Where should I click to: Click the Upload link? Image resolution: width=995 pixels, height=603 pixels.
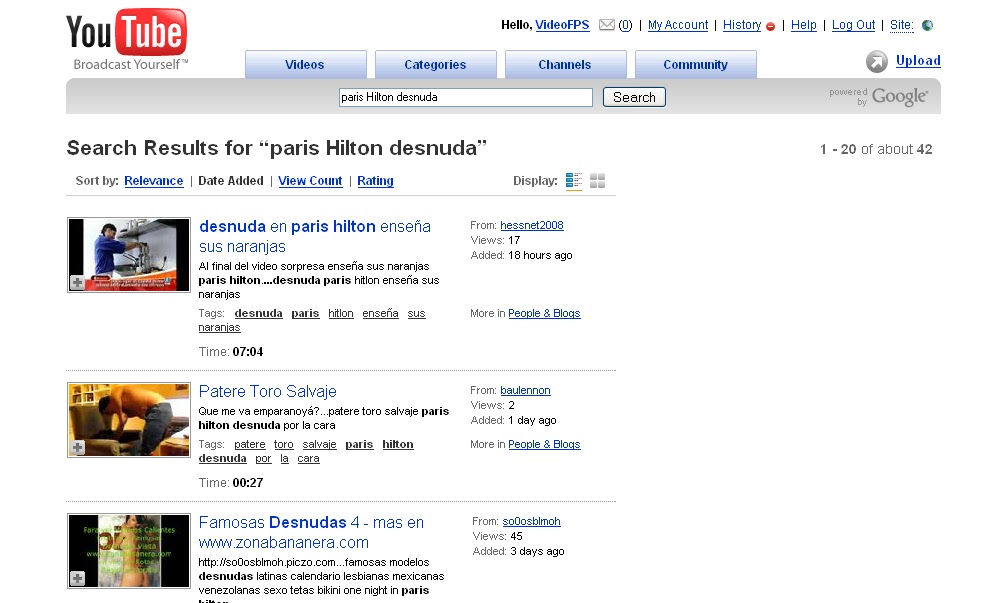(918, 60)
